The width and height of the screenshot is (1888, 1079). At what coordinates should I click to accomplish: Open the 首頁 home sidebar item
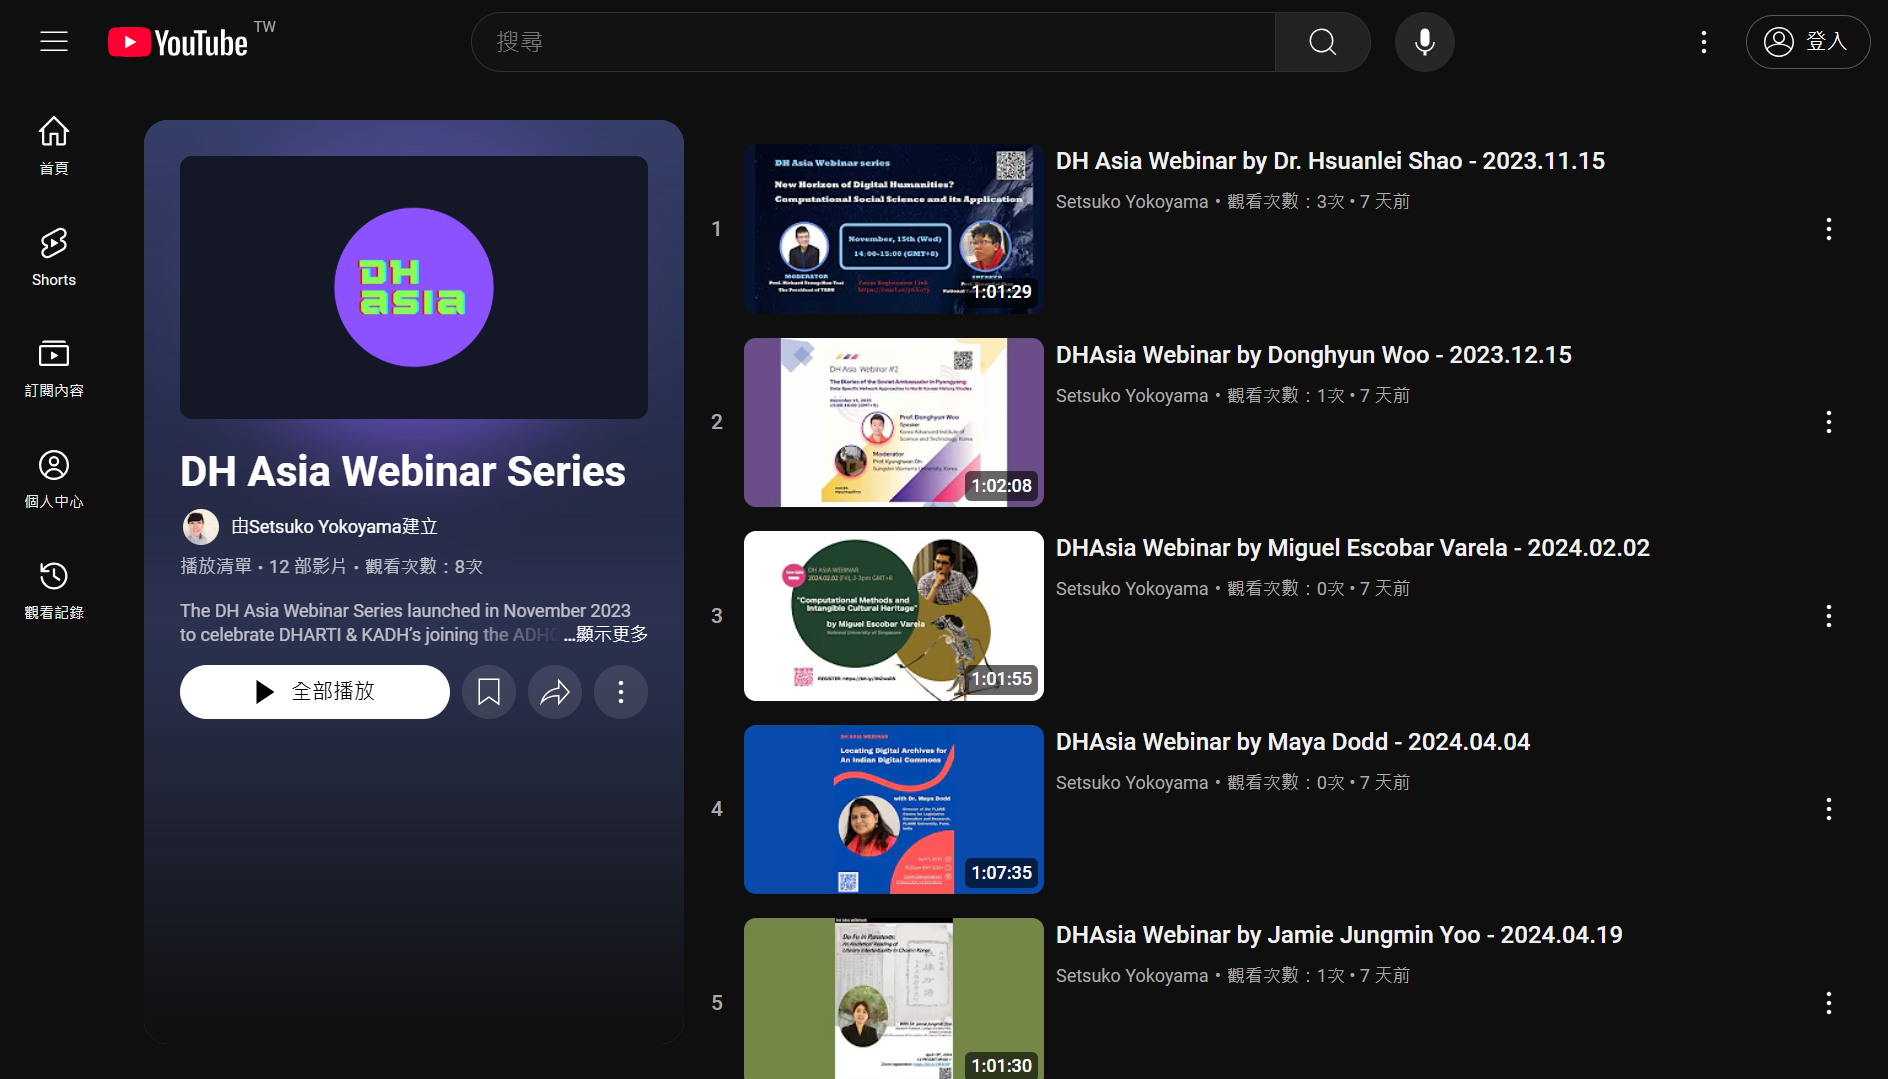click(x=54, y=145)
